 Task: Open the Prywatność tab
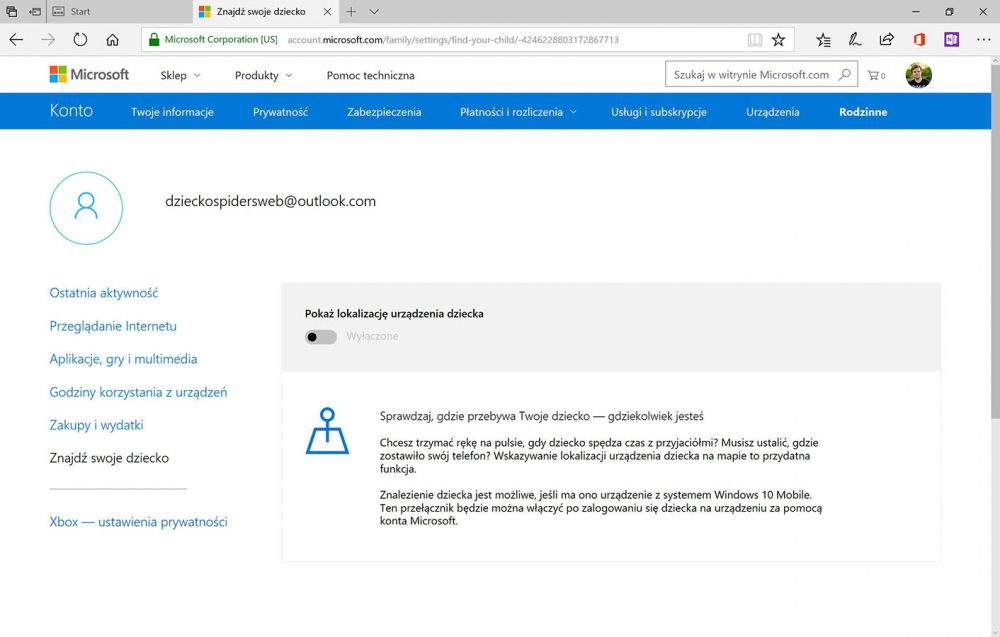click(280, 112)
